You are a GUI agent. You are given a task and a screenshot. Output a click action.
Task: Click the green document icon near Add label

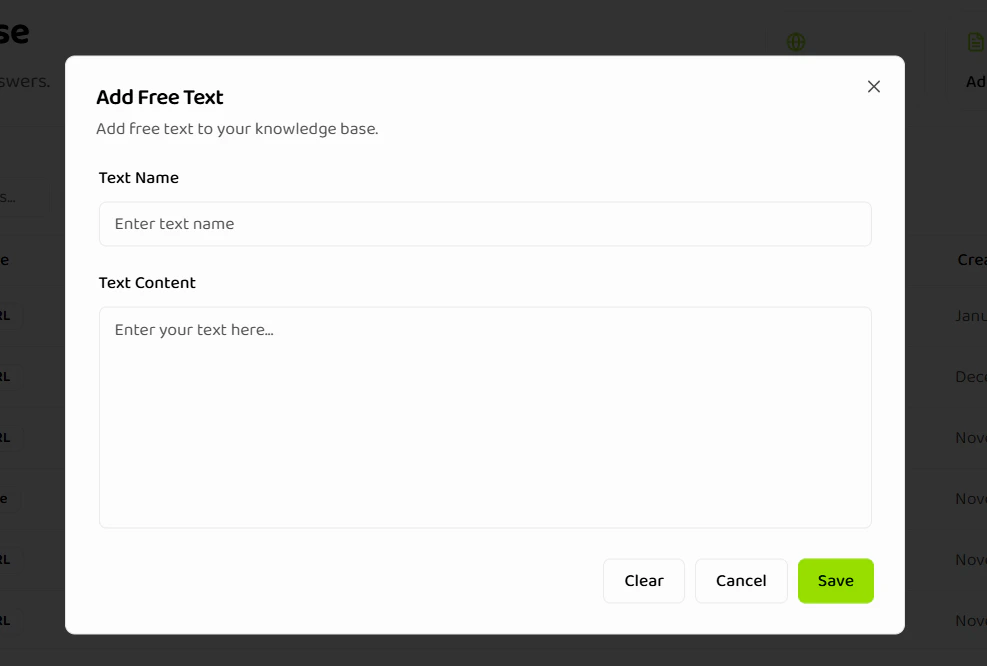pyautogui.click(x=974, y=42)
